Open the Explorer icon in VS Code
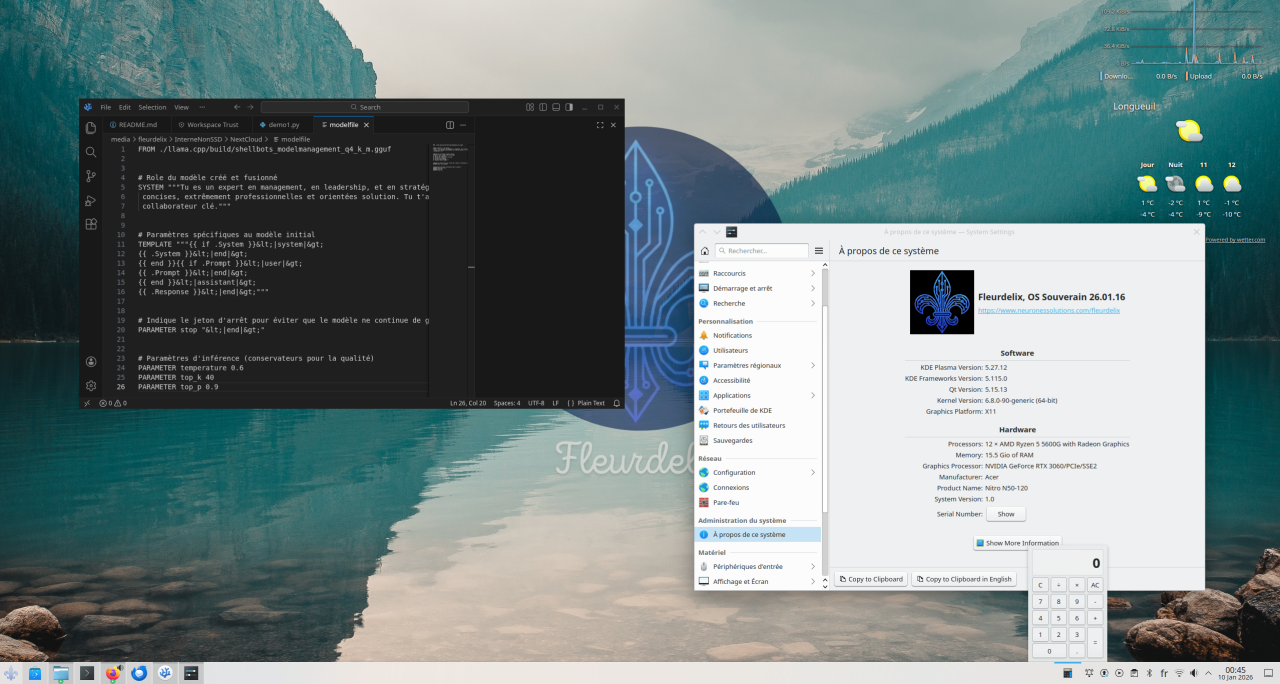Image resolution: width=1280 pixels, height=684 pixels. tap(90, 127)
